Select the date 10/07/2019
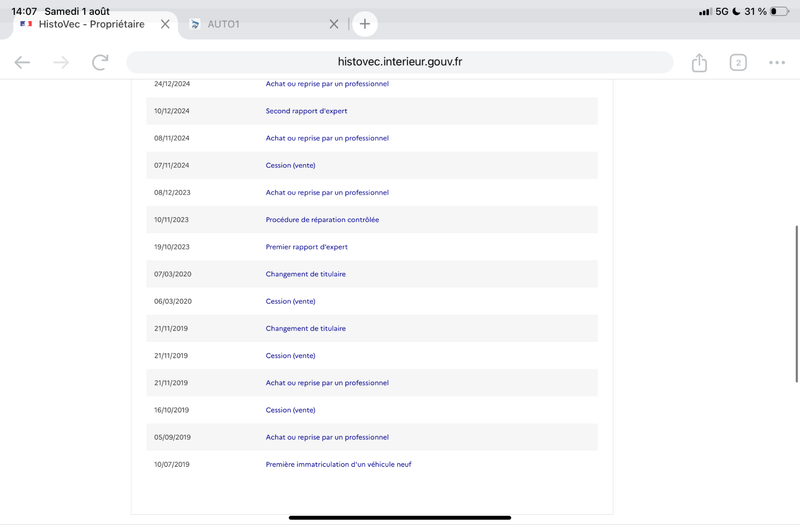Viewport: 800px width, 525px height. [172, 464]
